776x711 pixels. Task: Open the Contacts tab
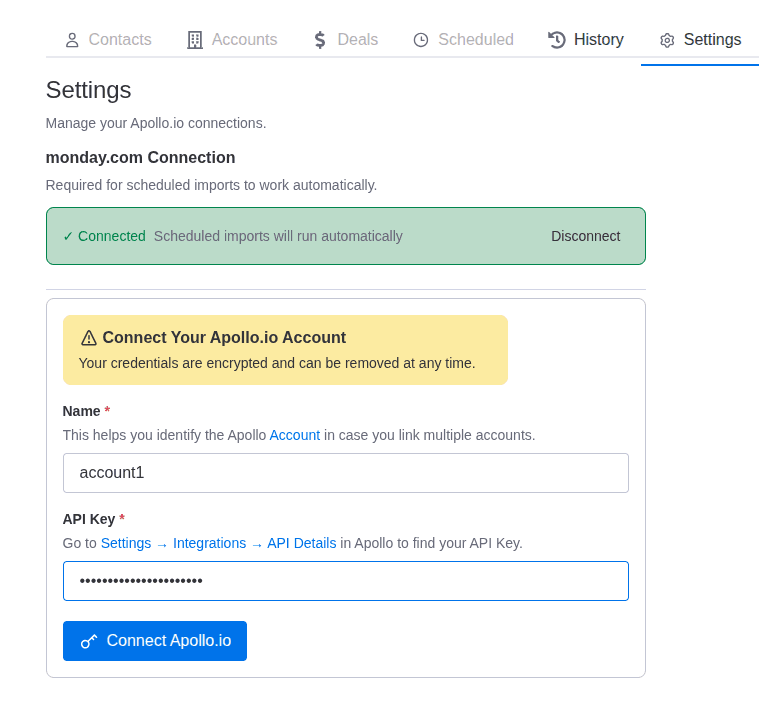point(108,40)
